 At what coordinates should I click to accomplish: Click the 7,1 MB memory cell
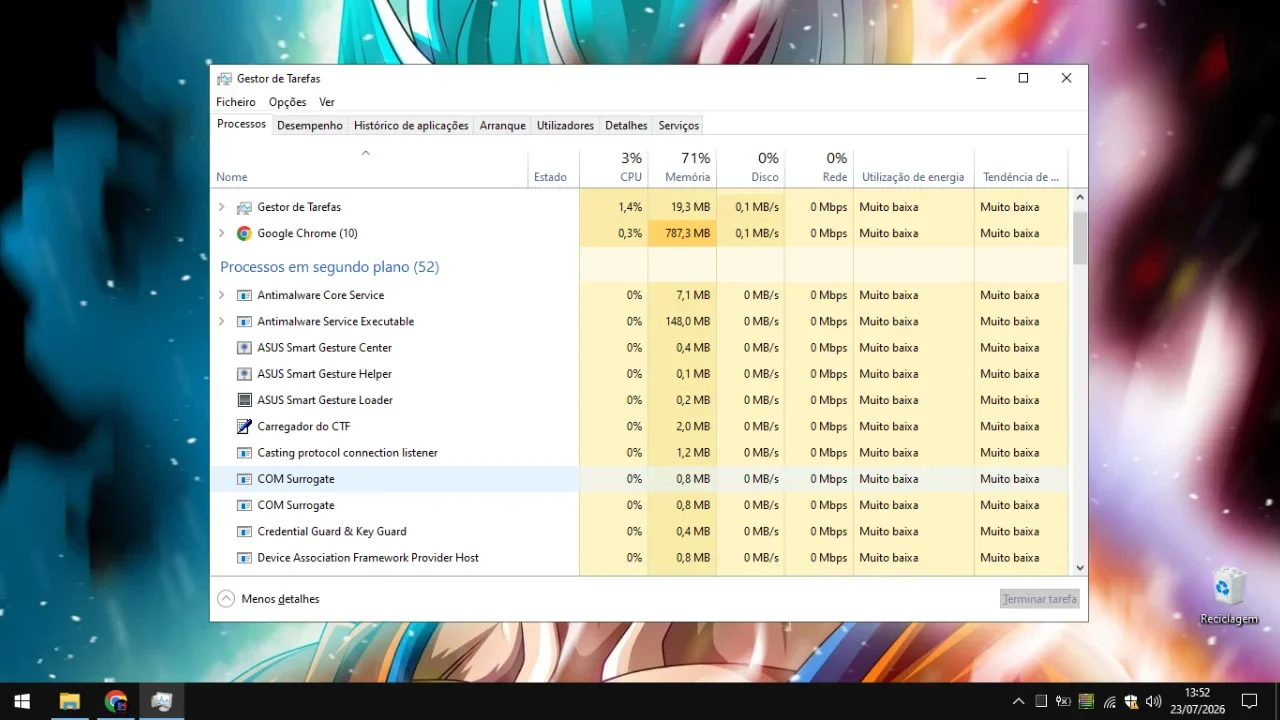pos(682,295)
